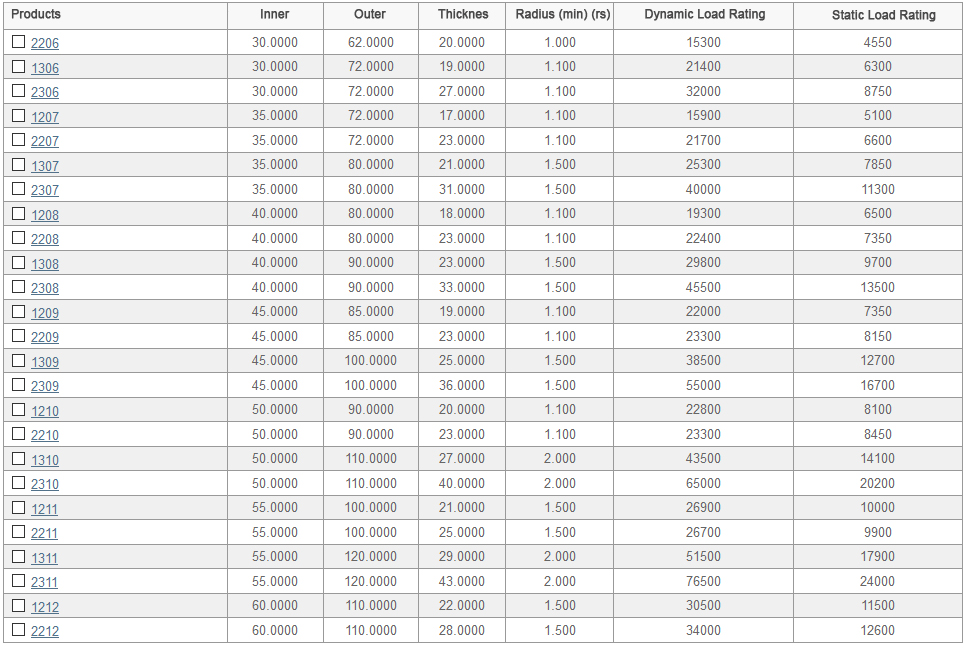Viewport: 966px width, 659px height.
Task: Click the Static Load Rating header
Action: tap(883, 15)
